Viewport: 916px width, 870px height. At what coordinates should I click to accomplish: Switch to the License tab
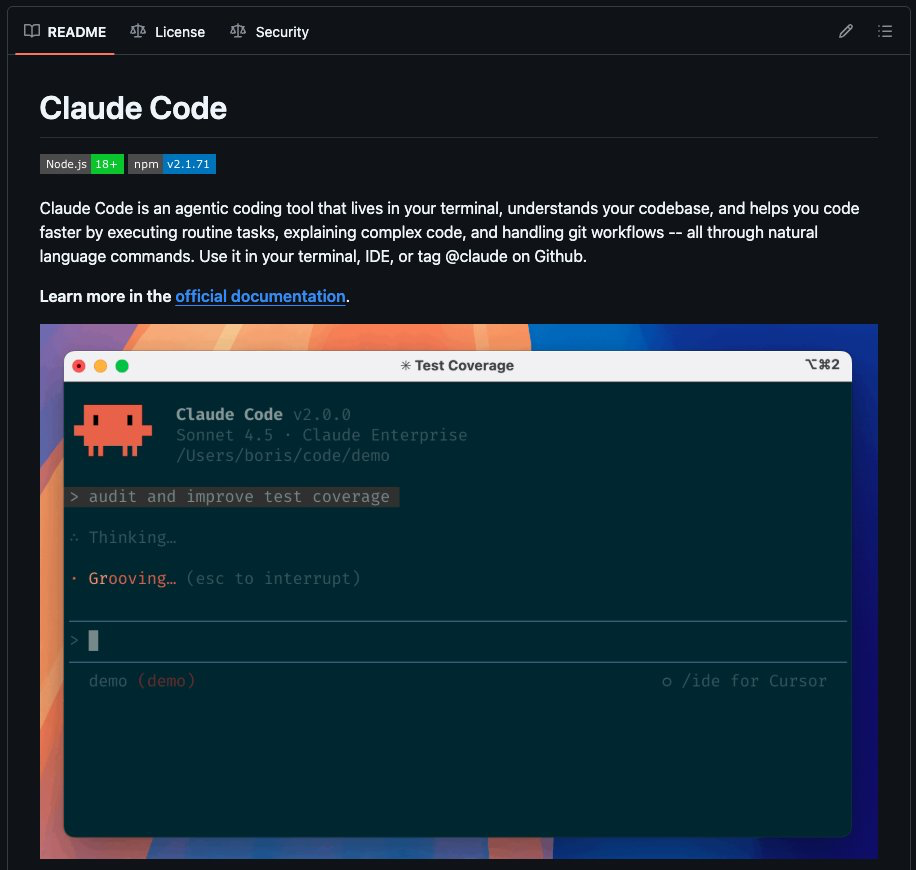click(178, 31)
